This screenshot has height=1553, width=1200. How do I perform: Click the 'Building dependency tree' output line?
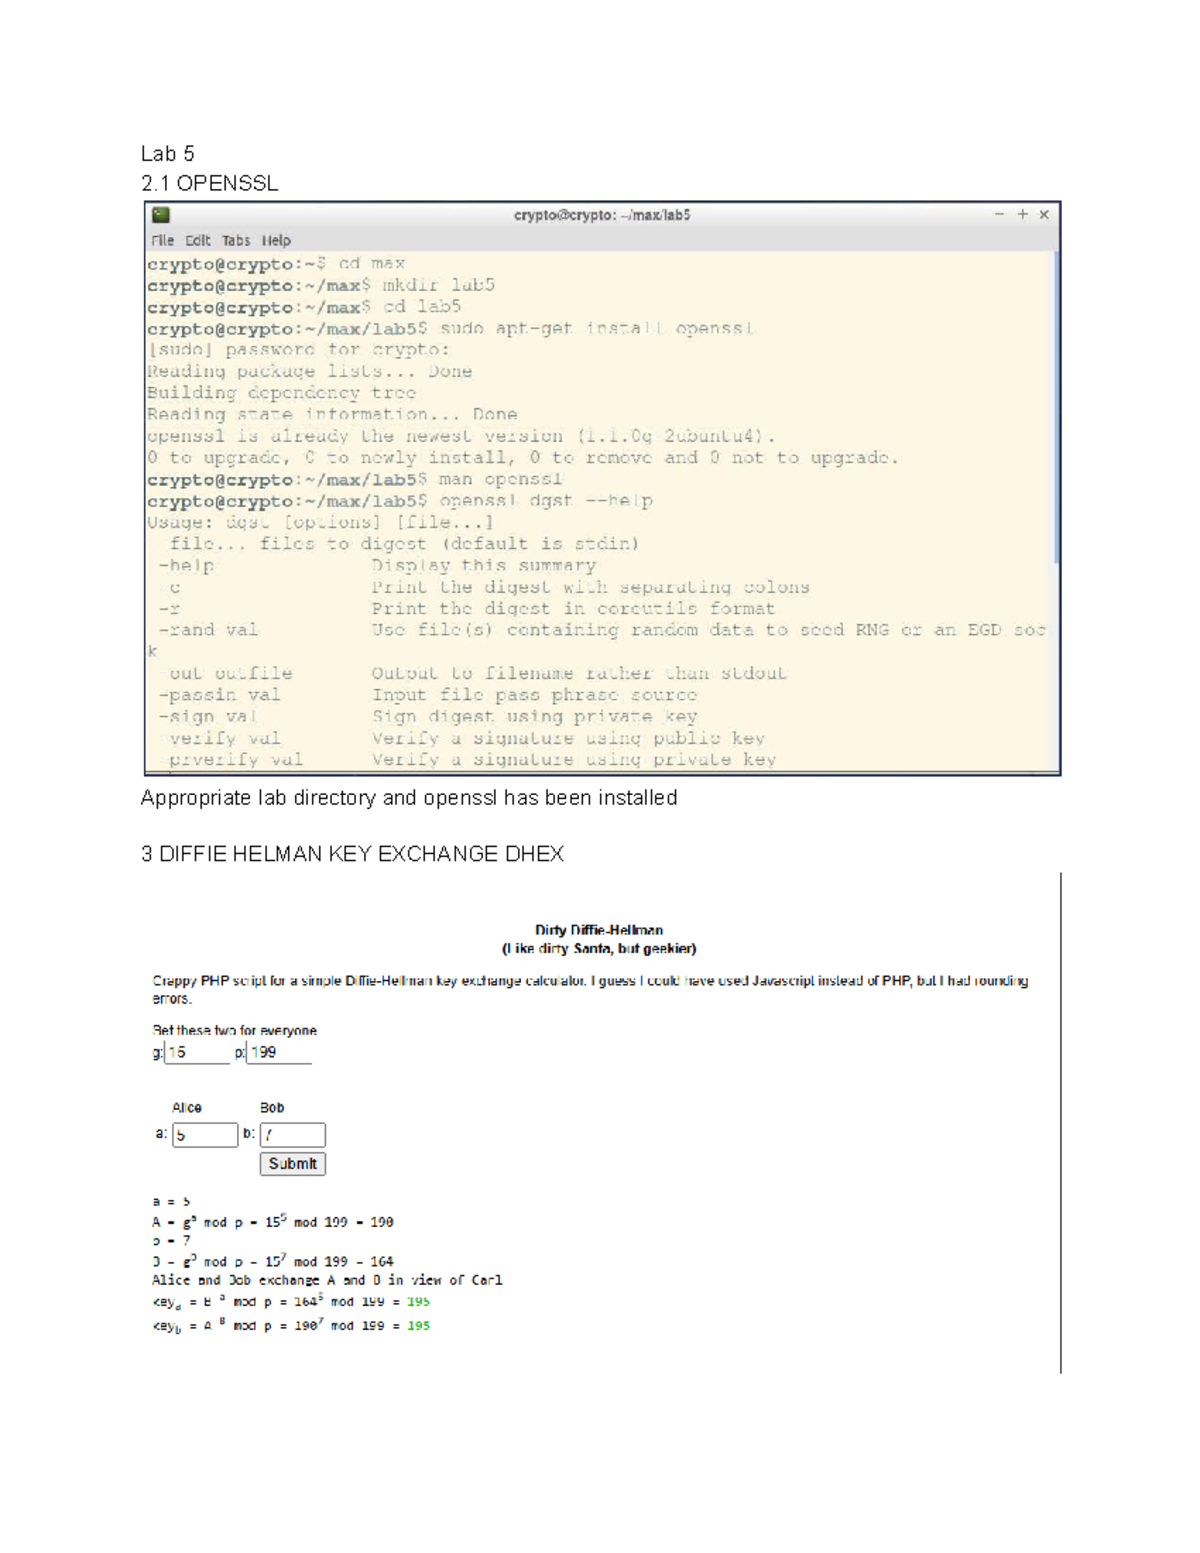click(x=281, y=393)
